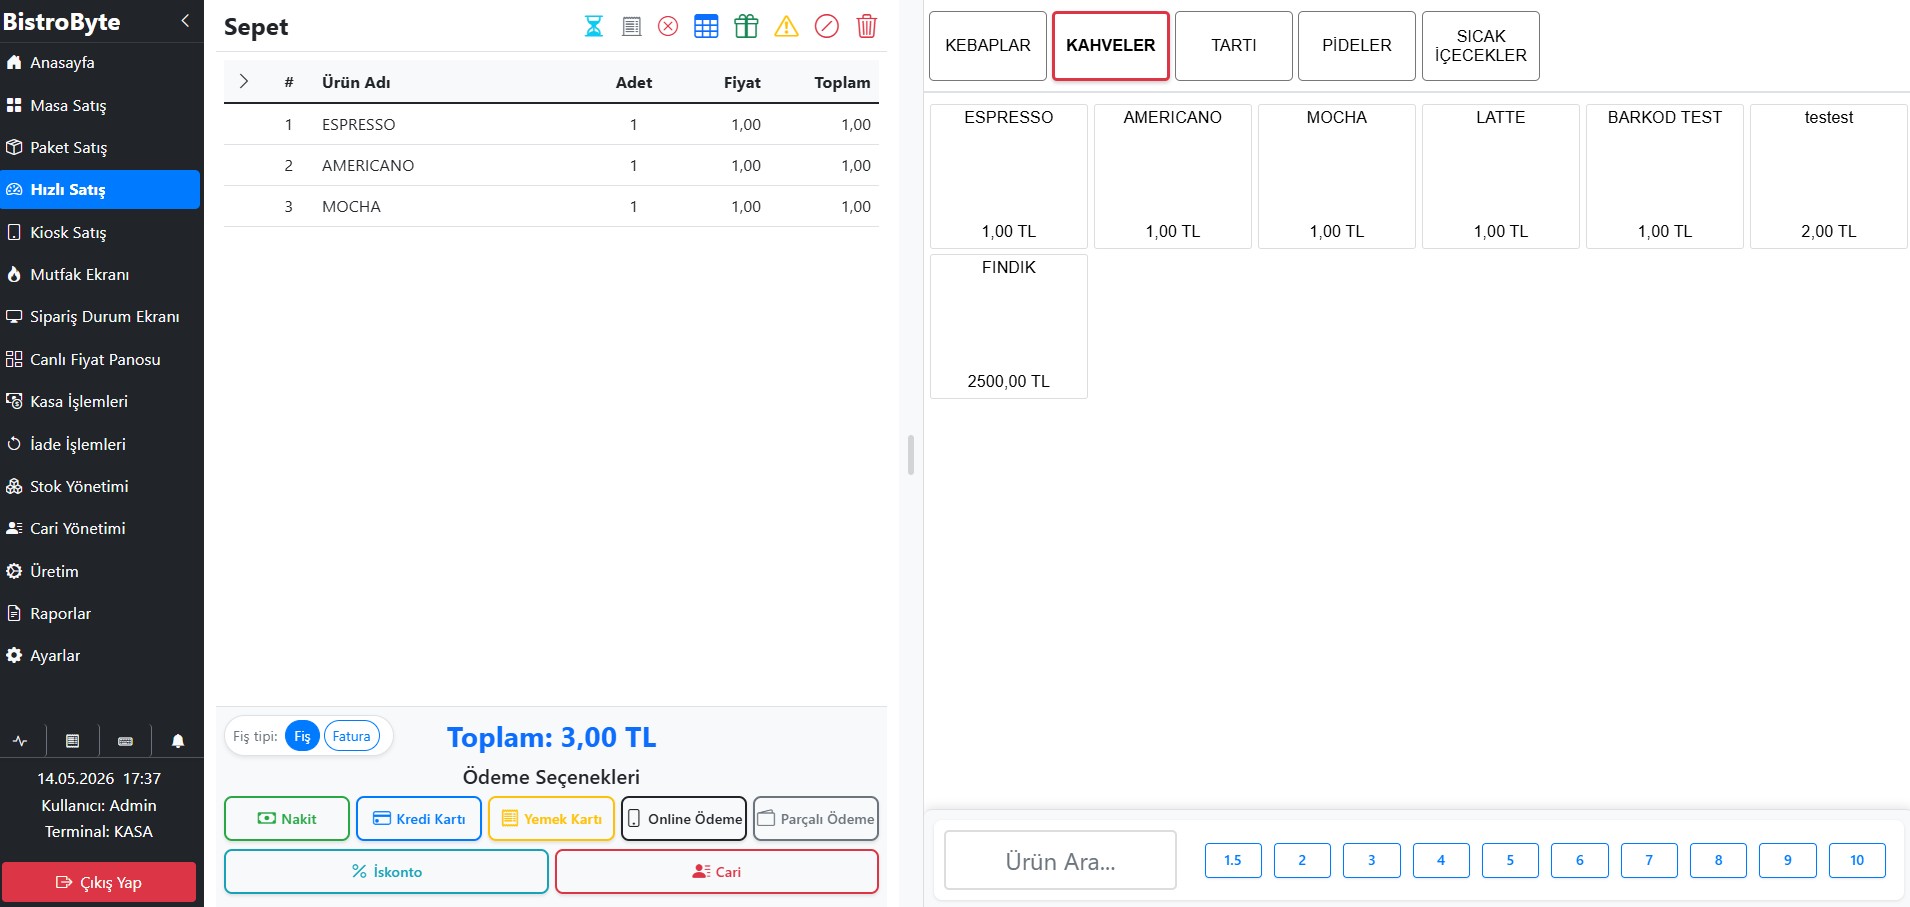Collapse the BistroByte sidebar arrow
Image resolution: width=1910 pixels, height=907 pixels.
click(x=185, y=20)
